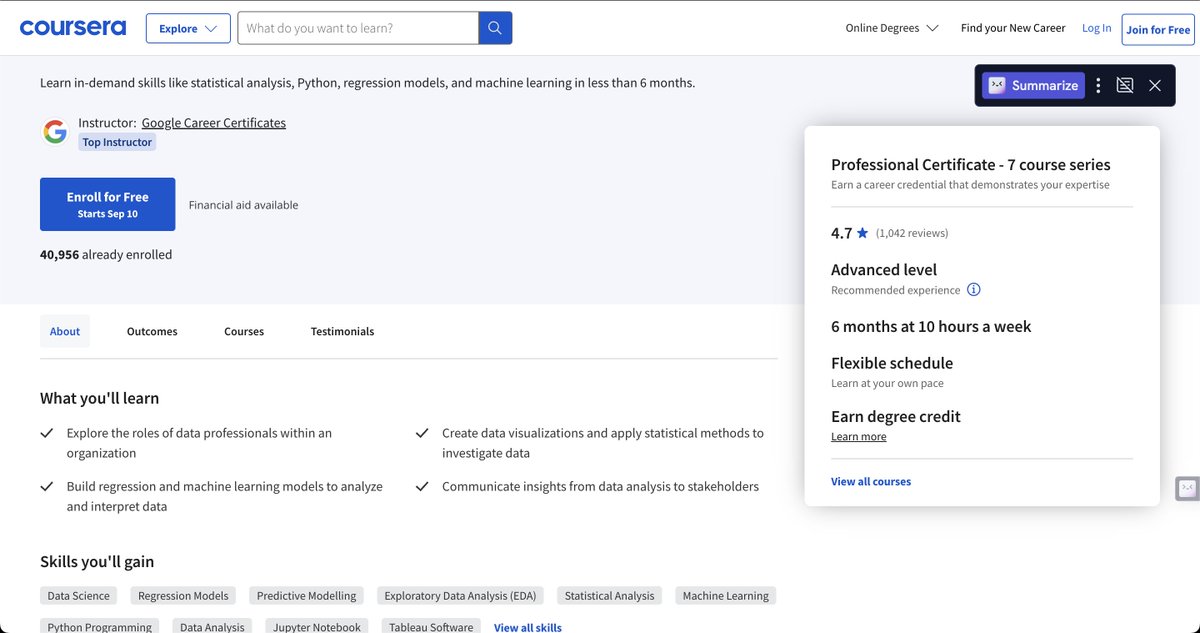
Task: Click View all skills link
Action: (x=528, y=627)
